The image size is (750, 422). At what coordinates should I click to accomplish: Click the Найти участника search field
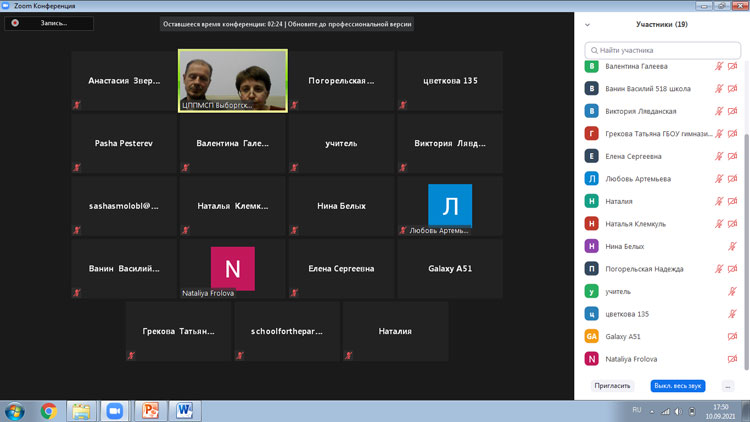tap(662, 50)
